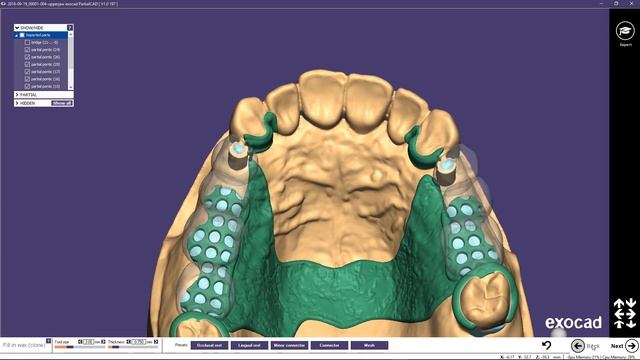Image resolution: width=640 pixels, height=360 pixels.
Task: Click the app icon in the title bar
Action: pos(3,3)
